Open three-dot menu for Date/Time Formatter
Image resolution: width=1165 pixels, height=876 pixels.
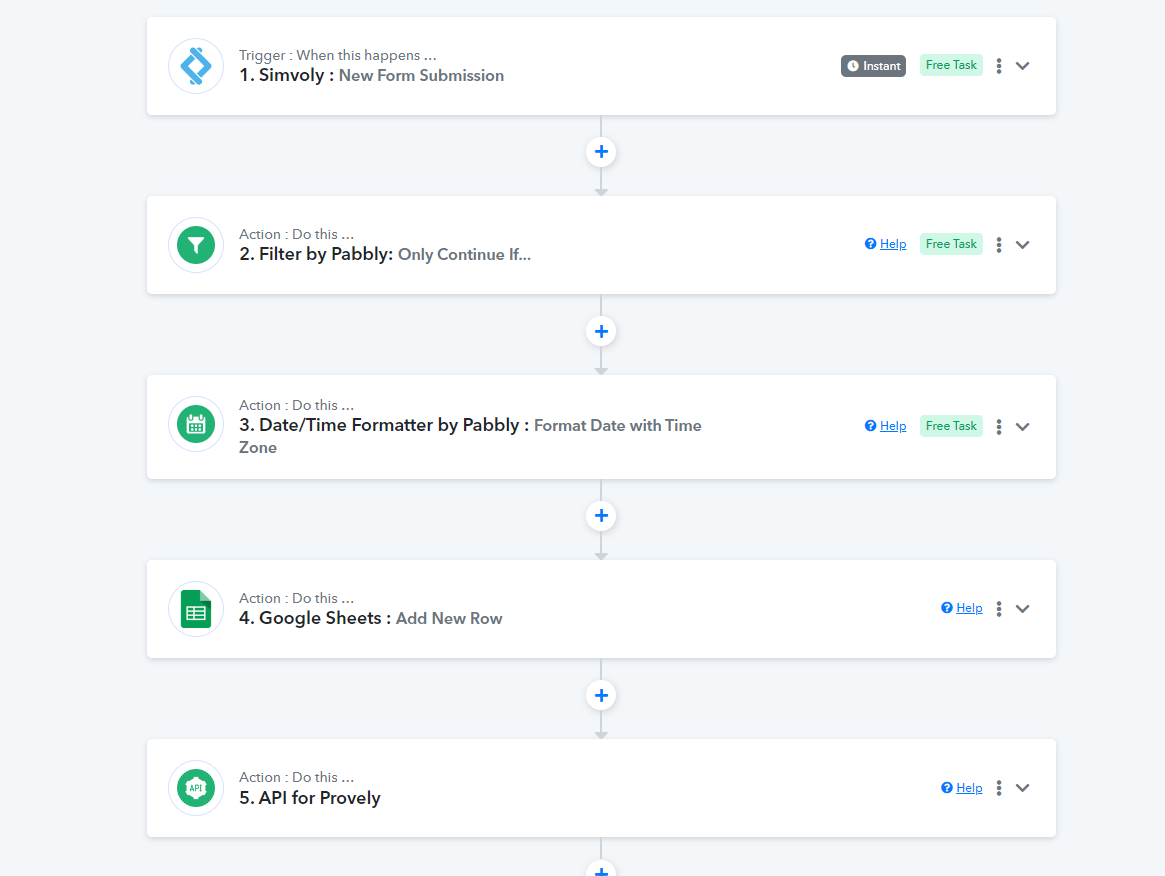[x=999, y=426]
